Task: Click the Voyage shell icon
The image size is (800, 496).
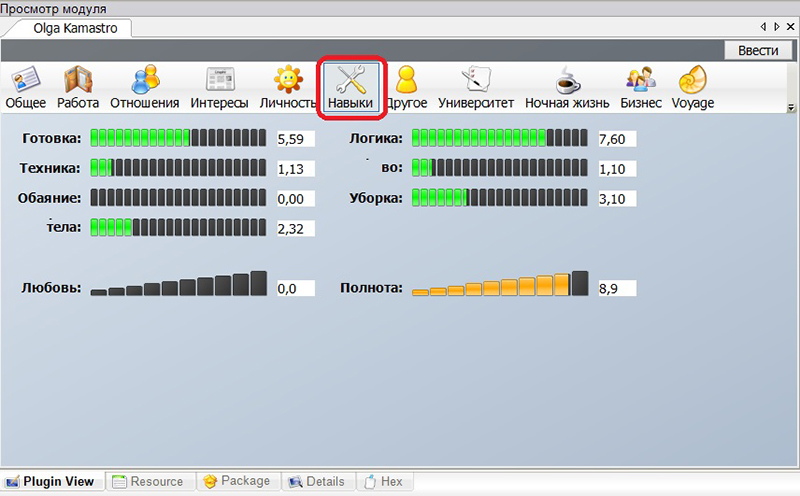Action: (692, 80)
